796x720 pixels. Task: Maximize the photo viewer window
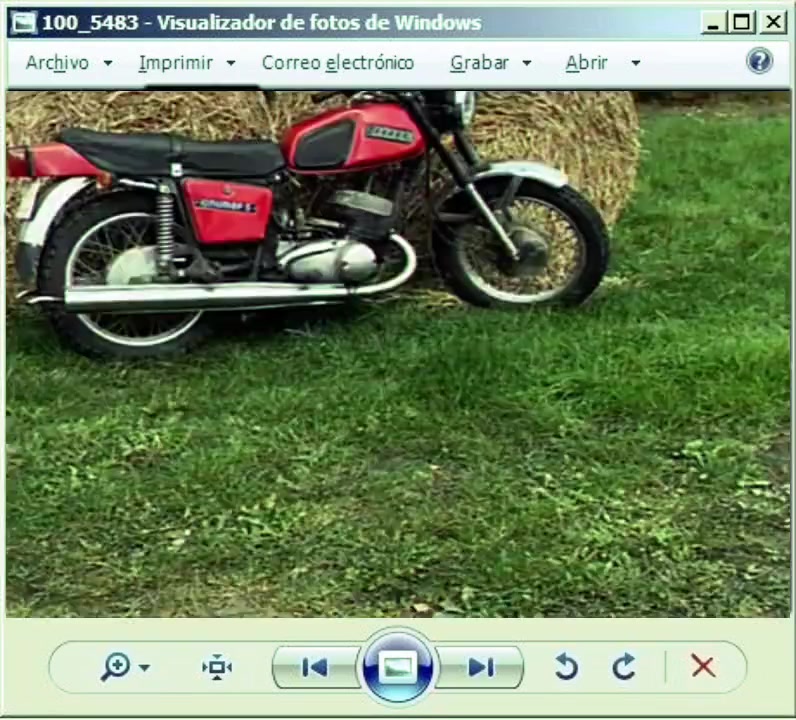tap(742, 23)
